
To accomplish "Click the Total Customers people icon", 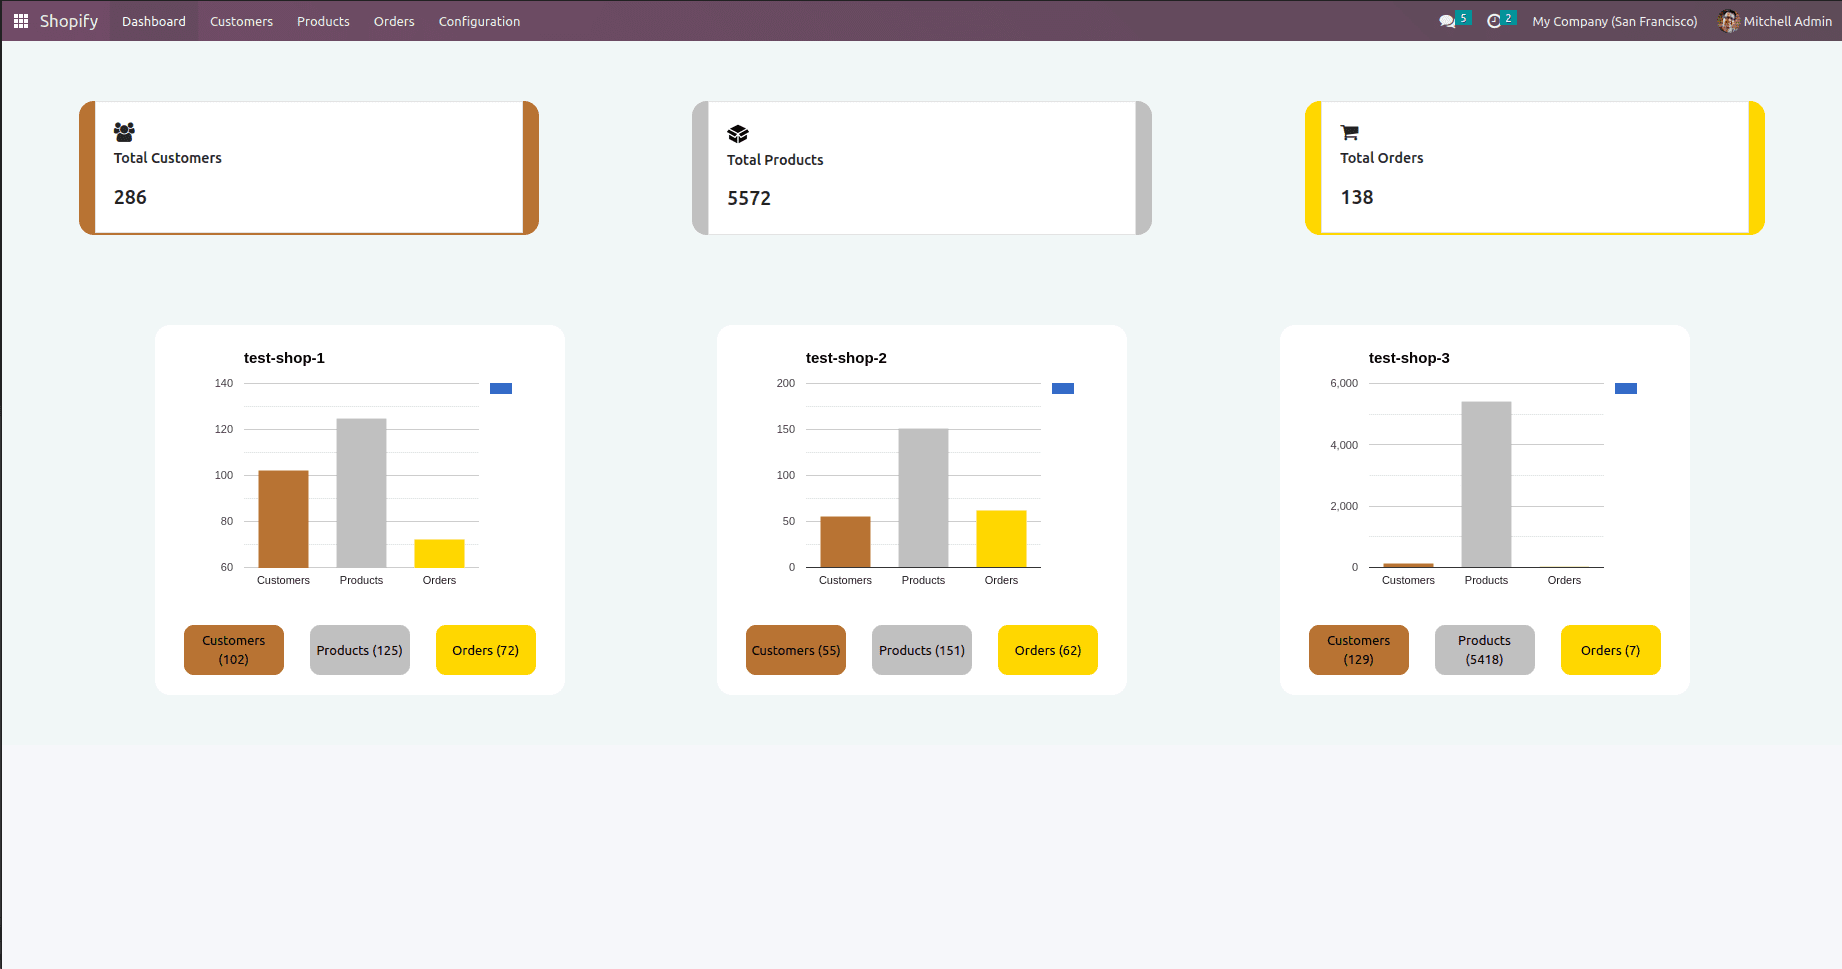I will click(x=124, y=131).
